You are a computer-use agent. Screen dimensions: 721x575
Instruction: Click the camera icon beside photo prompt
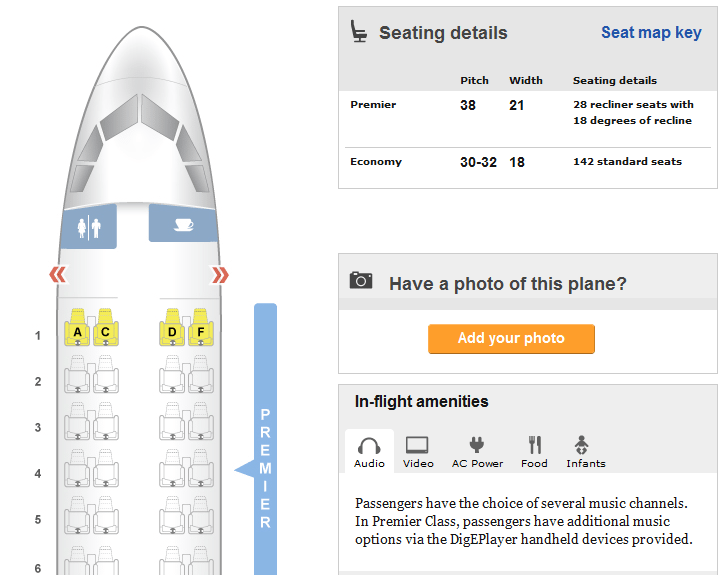tap(361, 281)
